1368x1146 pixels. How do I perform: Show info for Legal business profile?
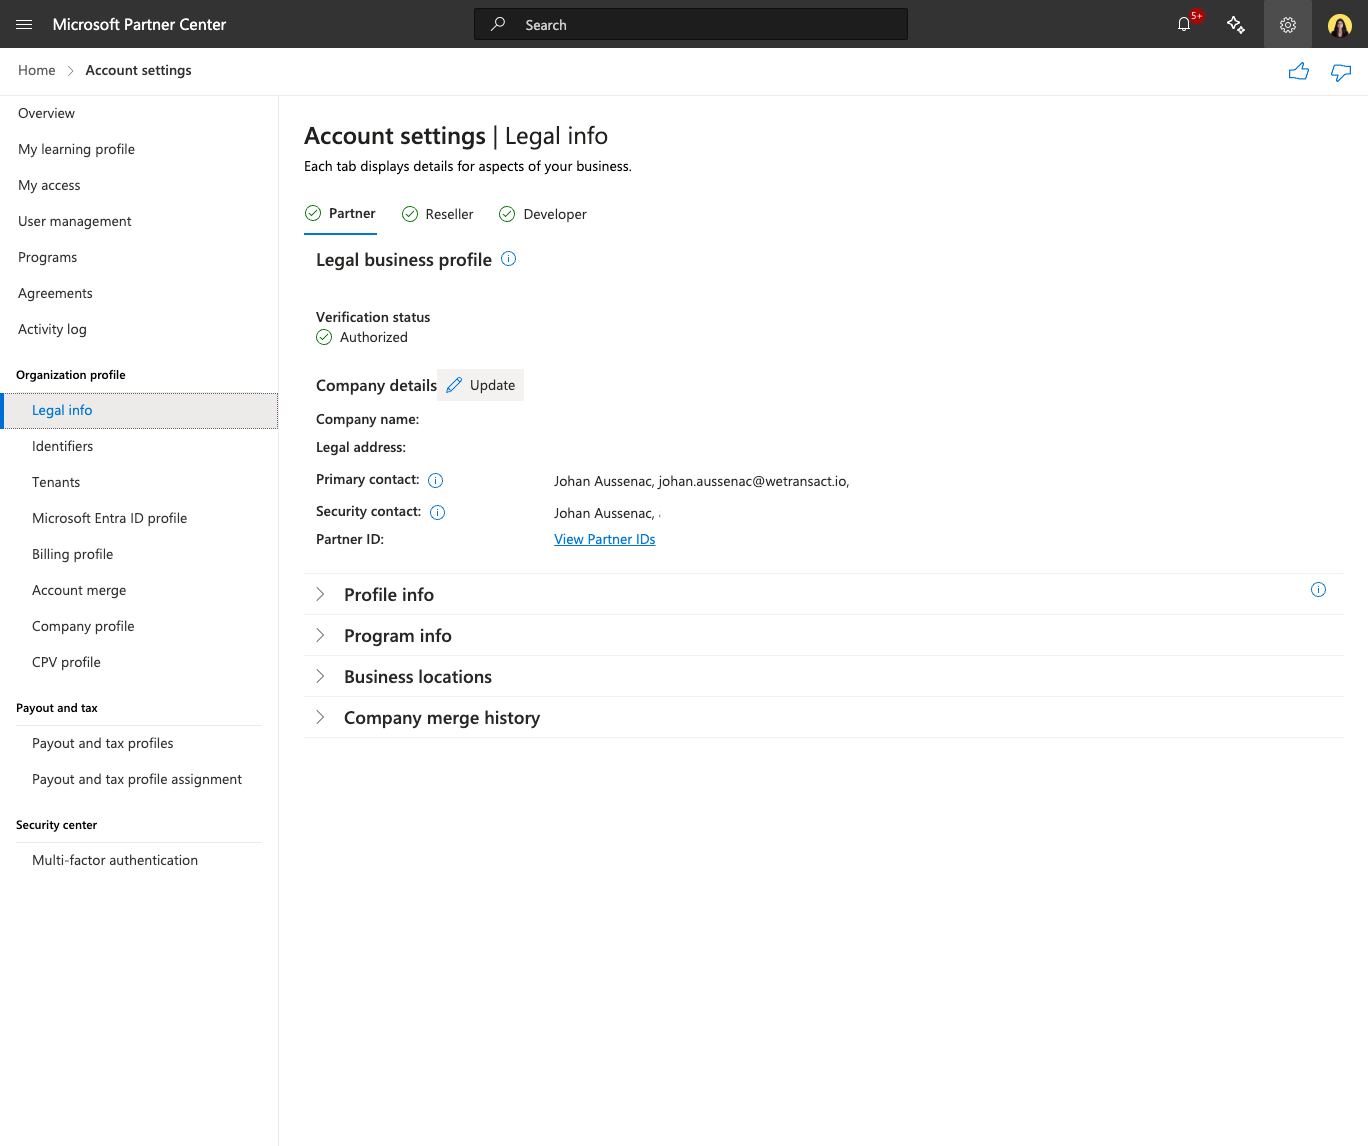tap(508, 259)
